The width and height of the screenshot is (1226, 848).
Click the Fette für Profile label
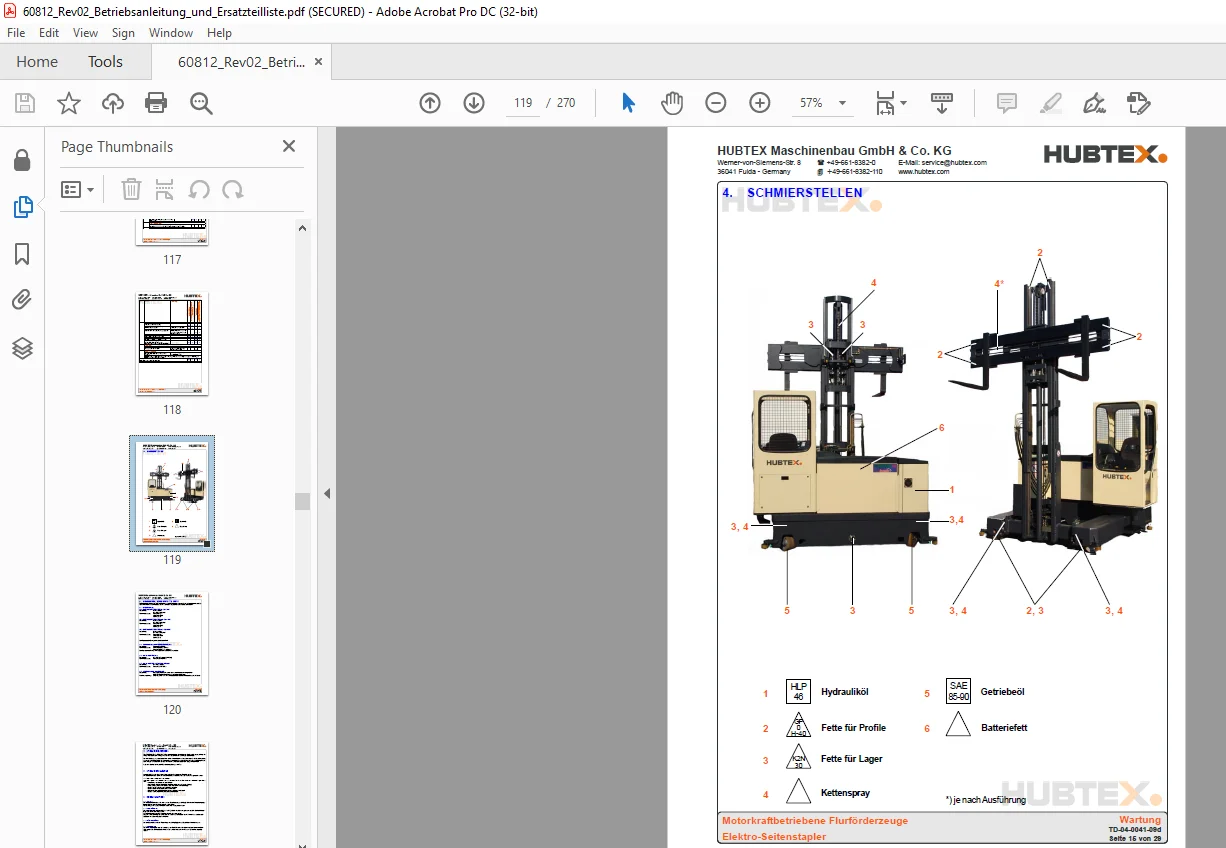click(853, 728)
